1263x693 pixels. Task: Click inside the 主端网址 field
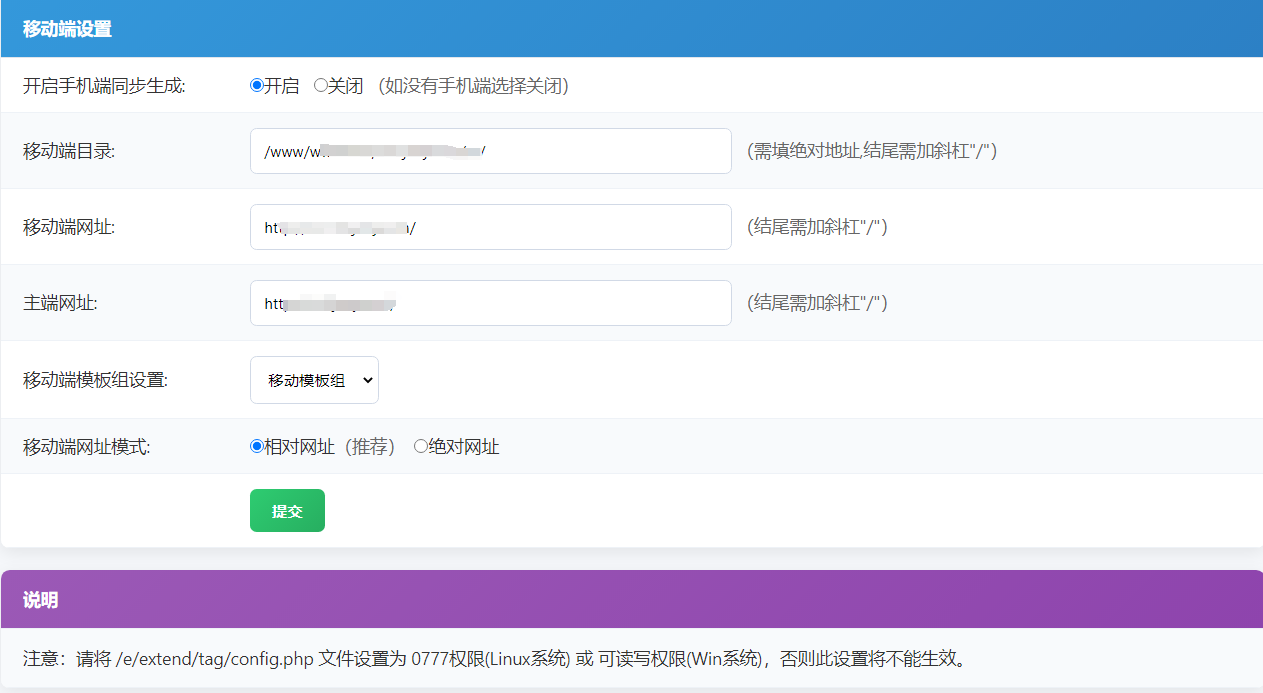[490, 302]
